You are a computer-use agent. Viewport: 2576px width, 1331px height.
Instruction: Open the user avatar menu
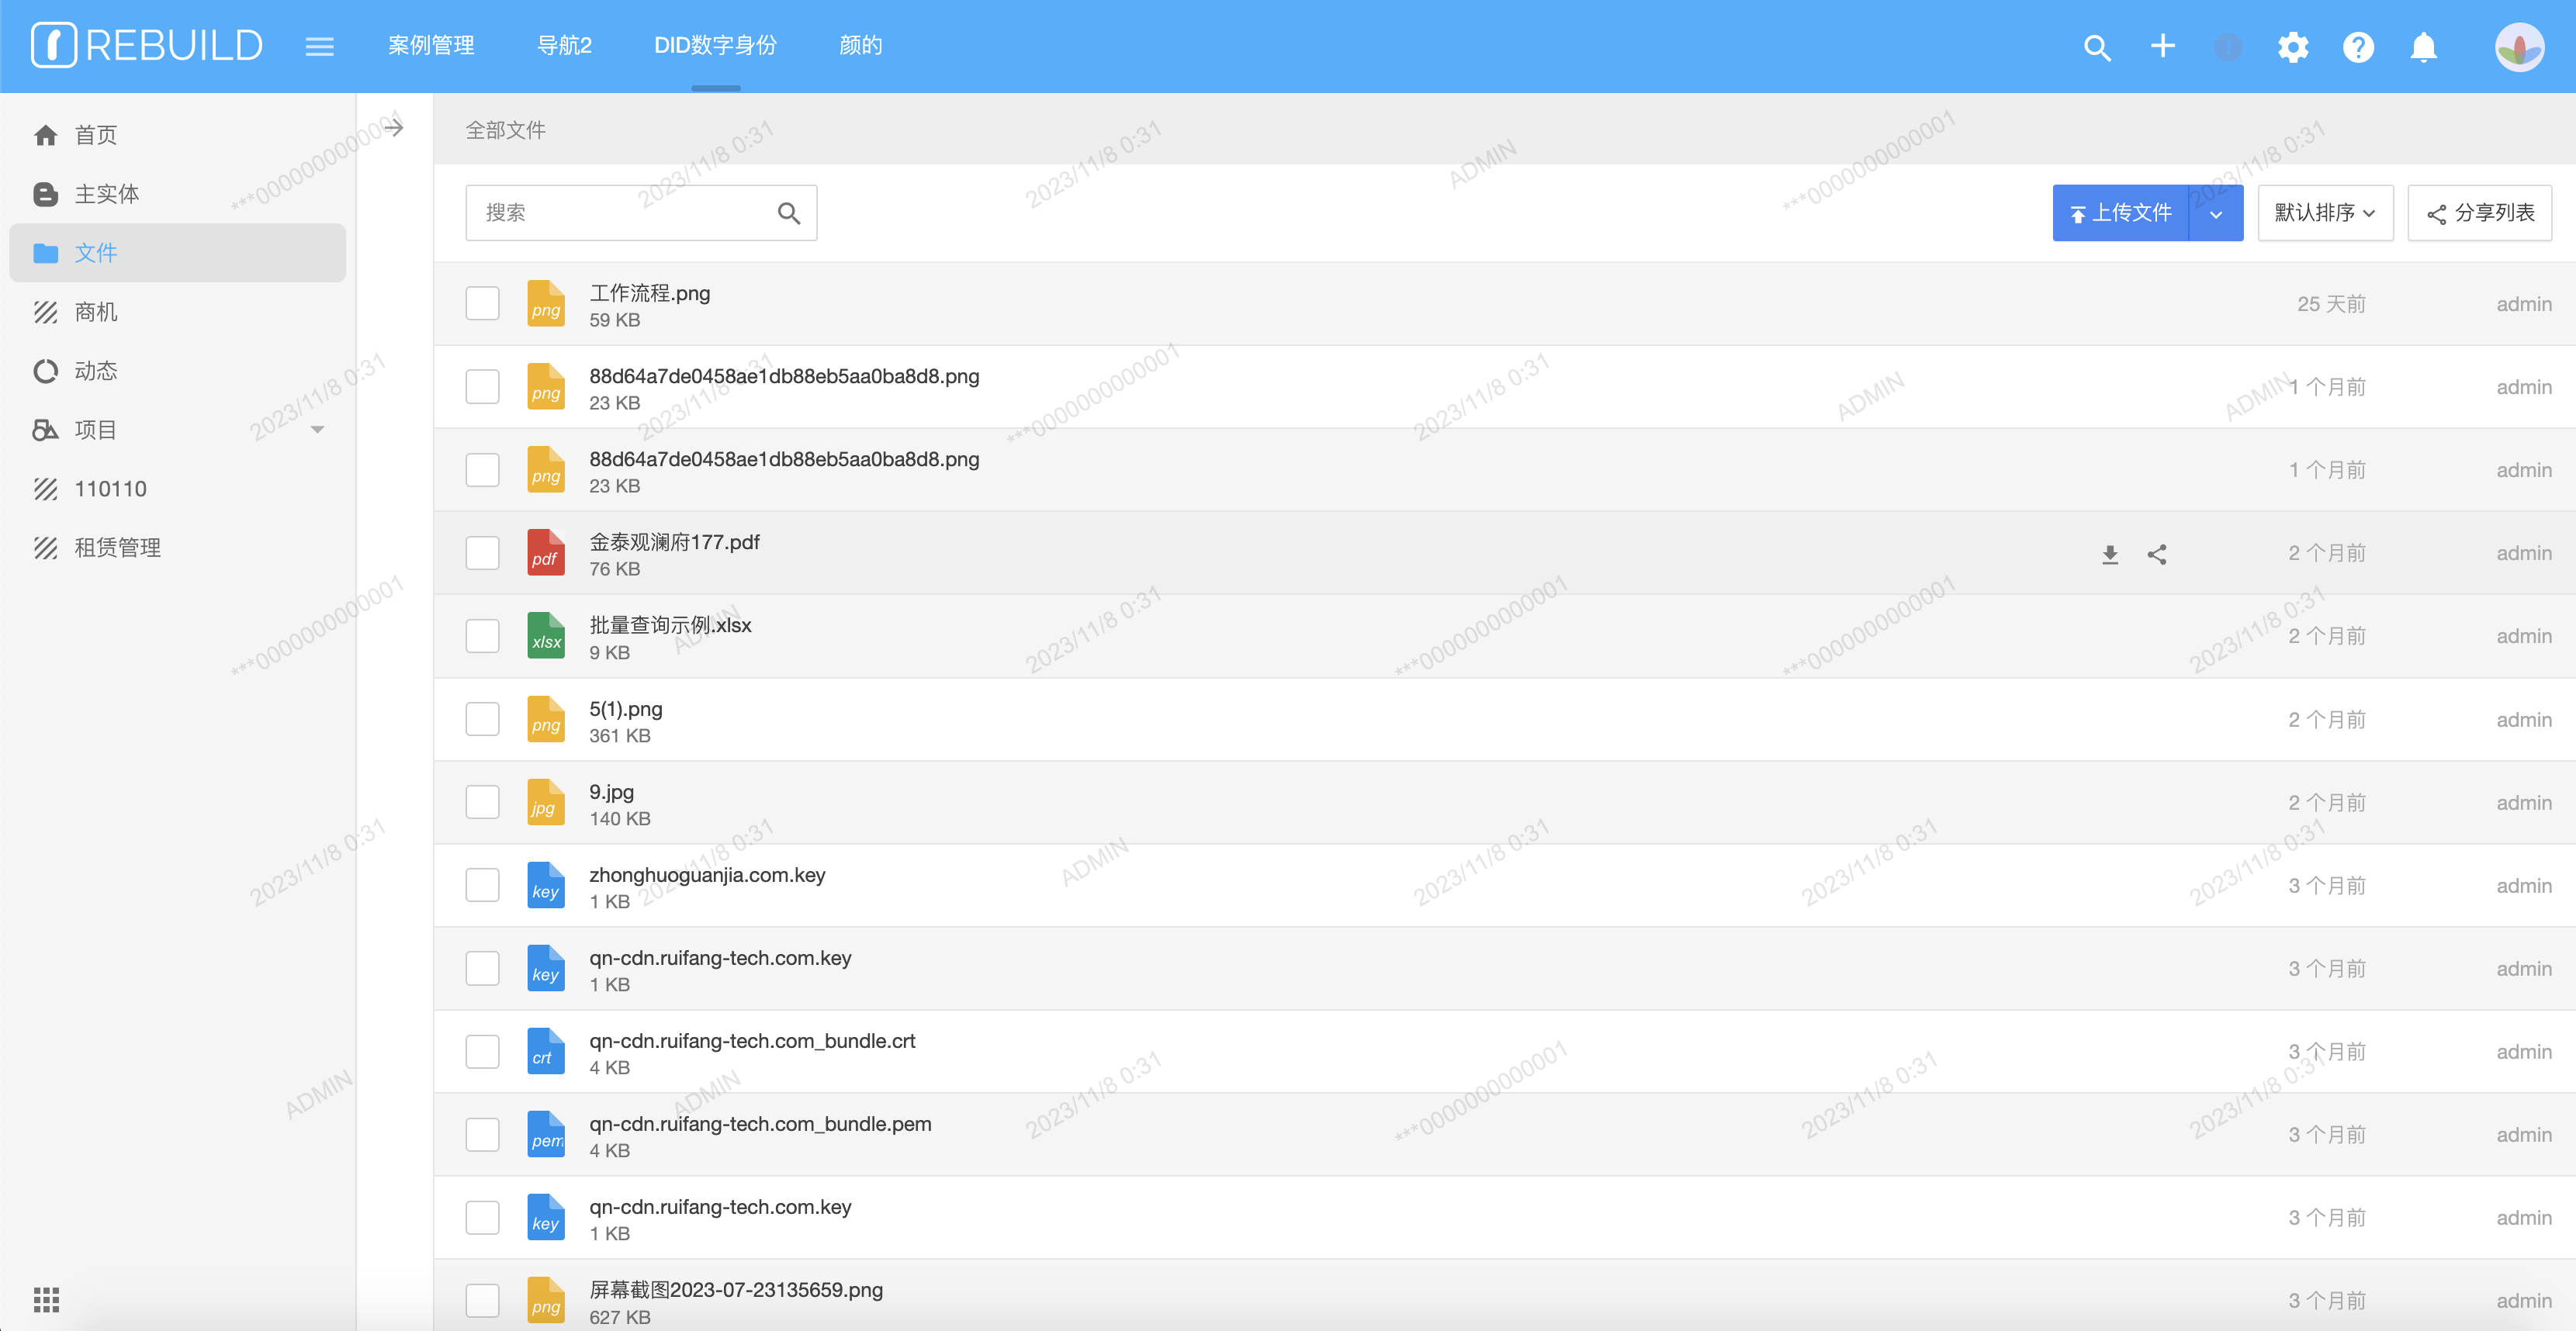[2519, 47]
